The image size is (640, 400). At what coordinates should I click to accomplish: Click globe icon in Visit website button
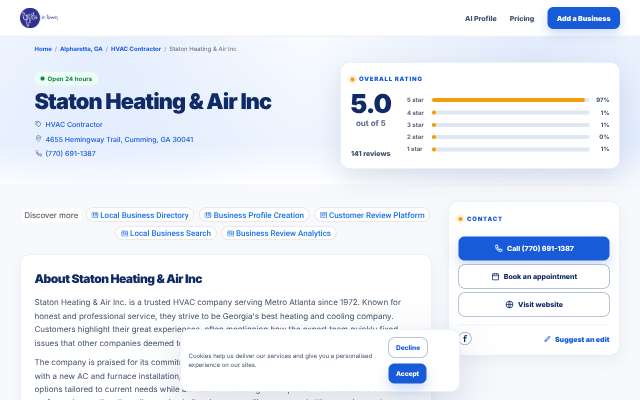tap(509, 304)
